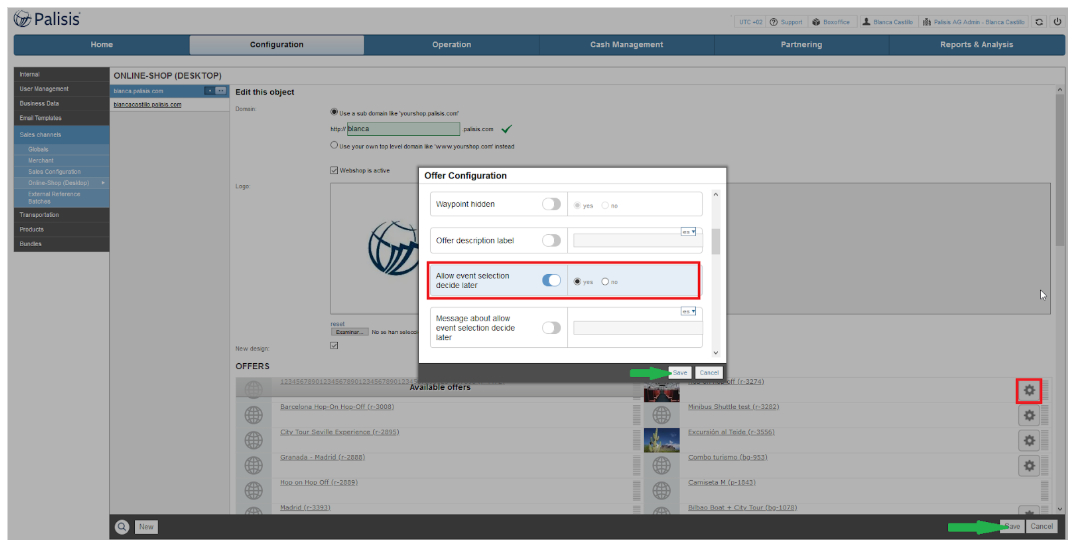
Task: Click the Offer description label text field
Action: [x=638, y=240]
